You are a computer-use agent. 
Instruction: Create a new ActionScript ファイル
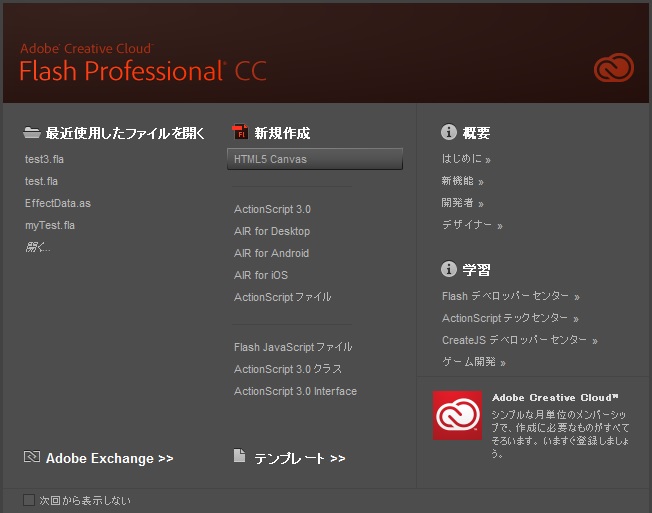pos(283,297)
